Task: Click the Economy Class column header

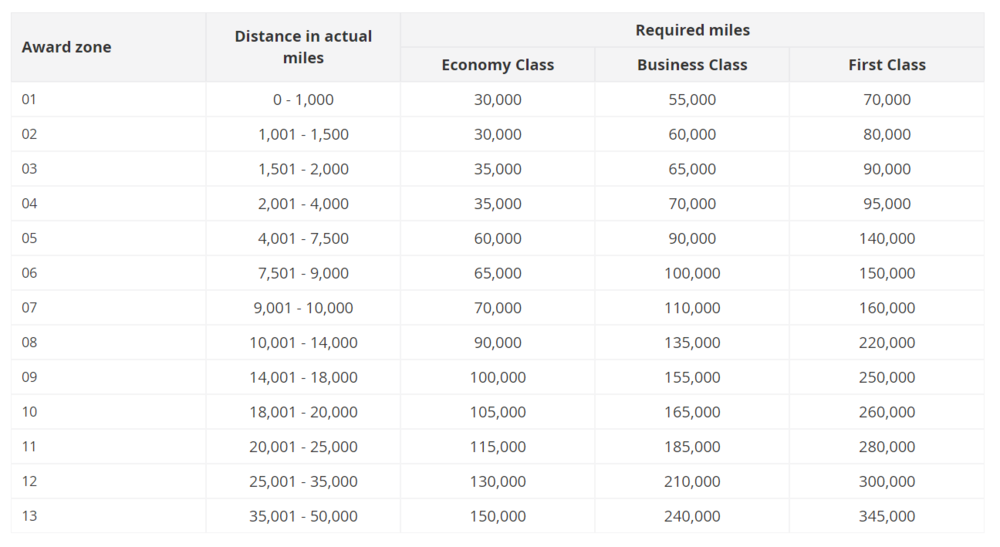Action: click(497, 65)
